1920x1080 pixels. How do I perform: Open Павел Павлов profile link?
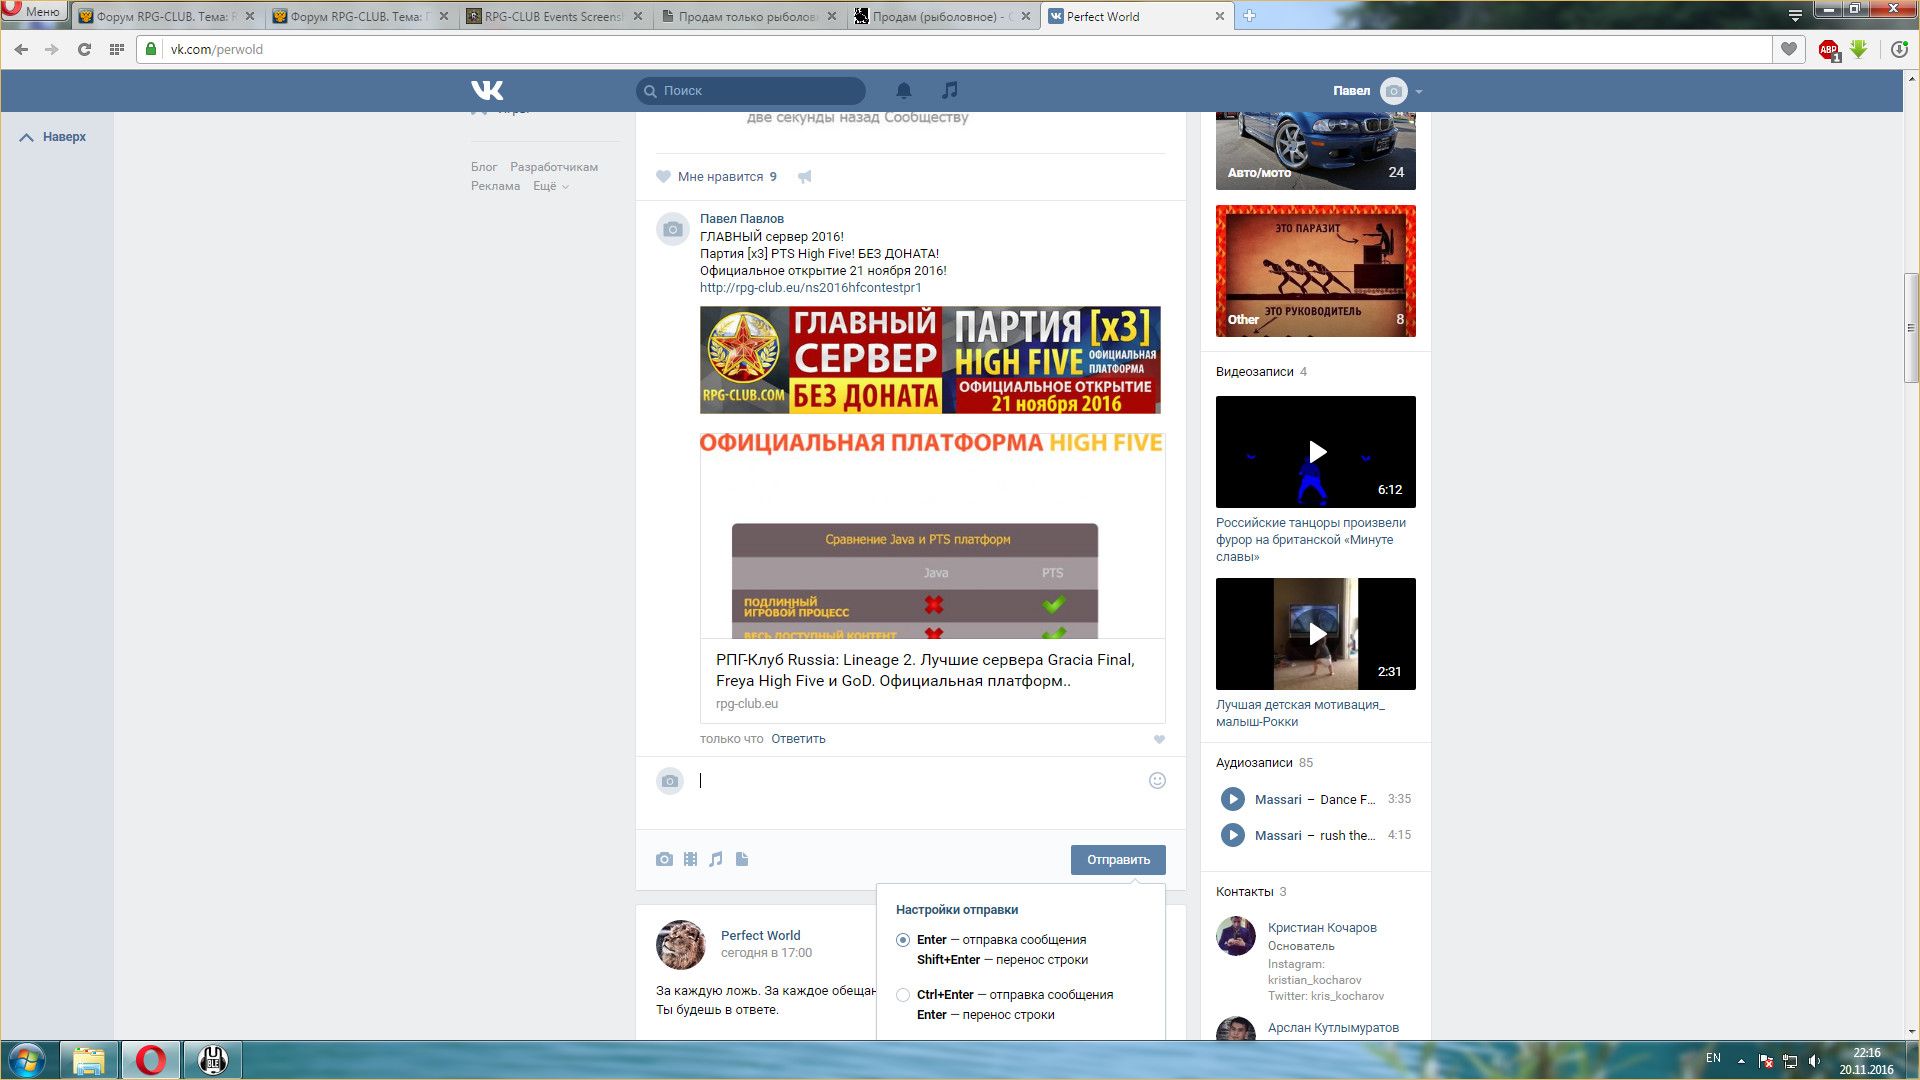click(x=741, y=218)
